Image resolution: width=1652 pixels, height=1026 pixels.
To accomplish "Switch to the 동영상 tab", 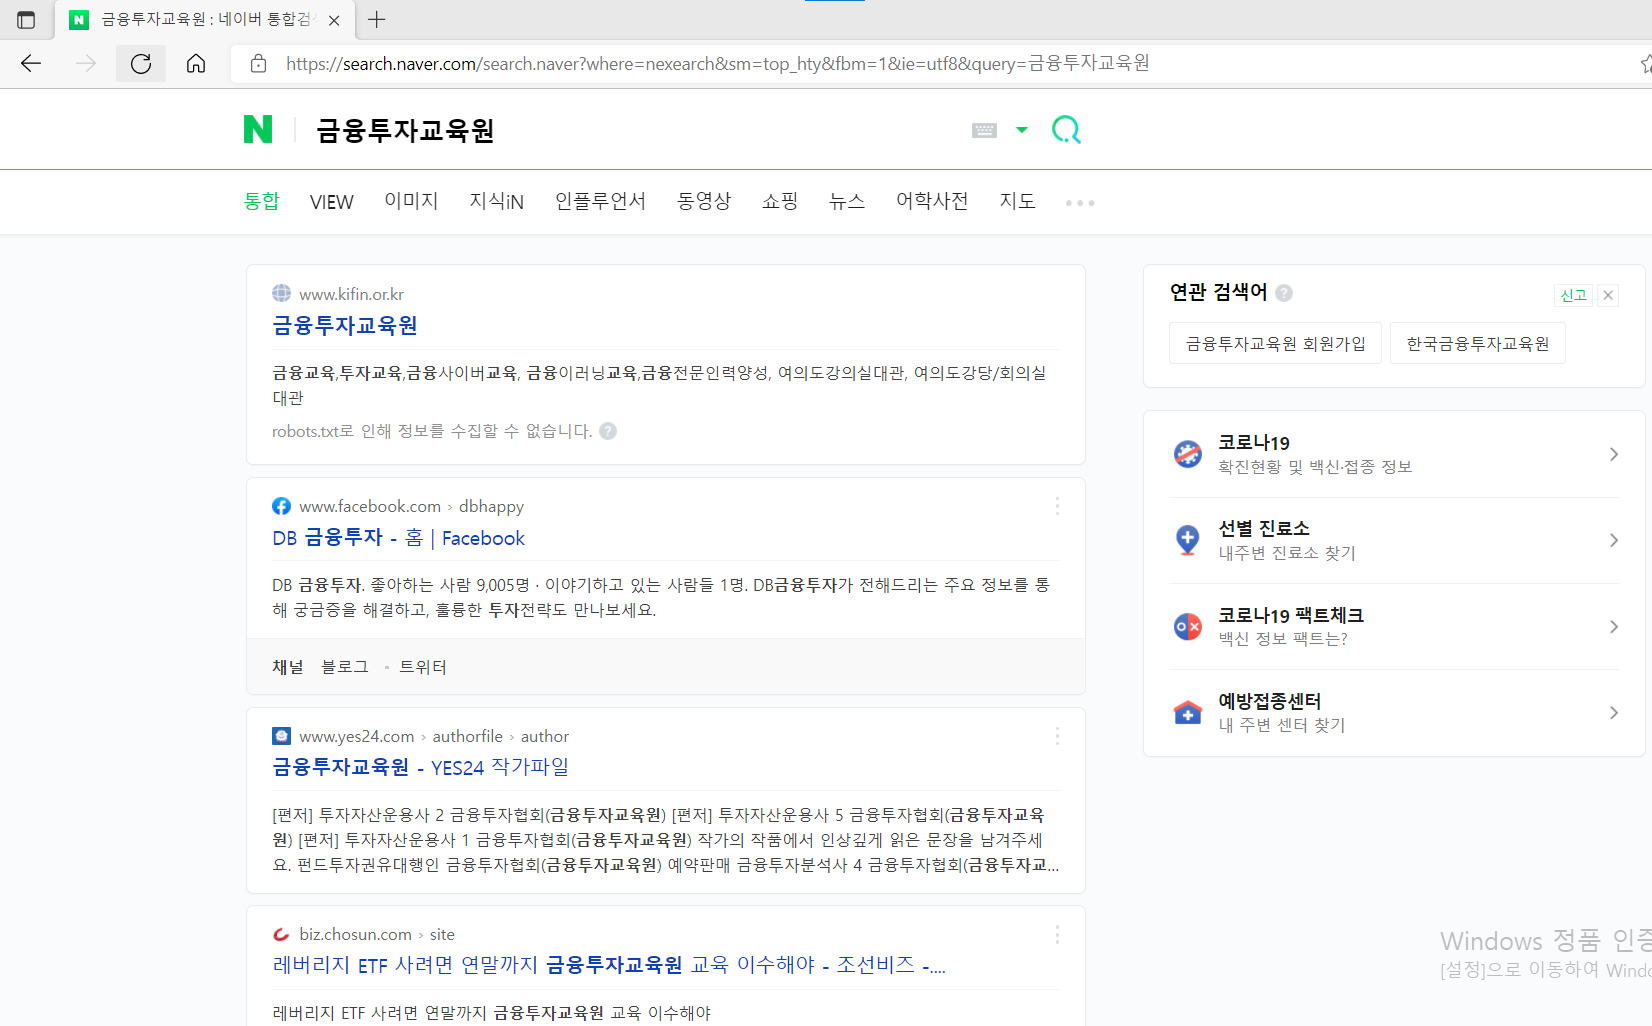I will (704, 201).
